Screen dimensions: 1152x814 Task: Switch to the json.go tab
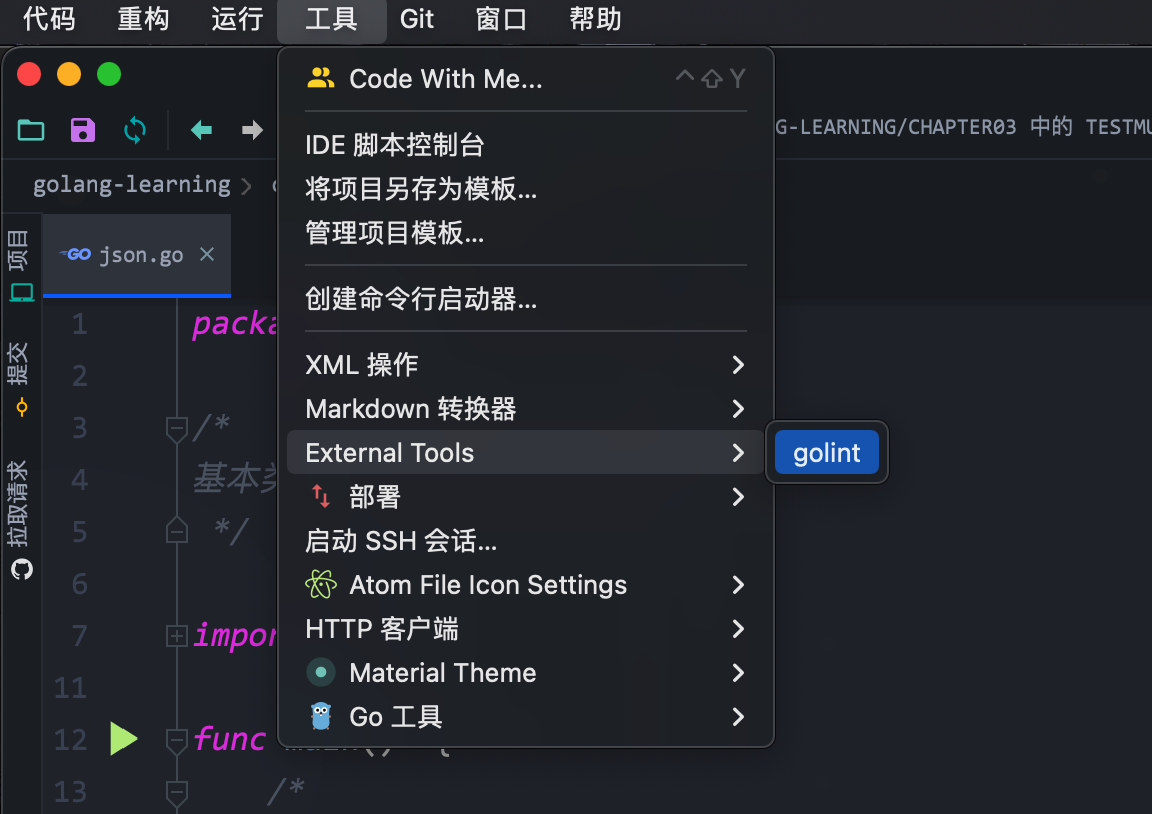(140, 255)
